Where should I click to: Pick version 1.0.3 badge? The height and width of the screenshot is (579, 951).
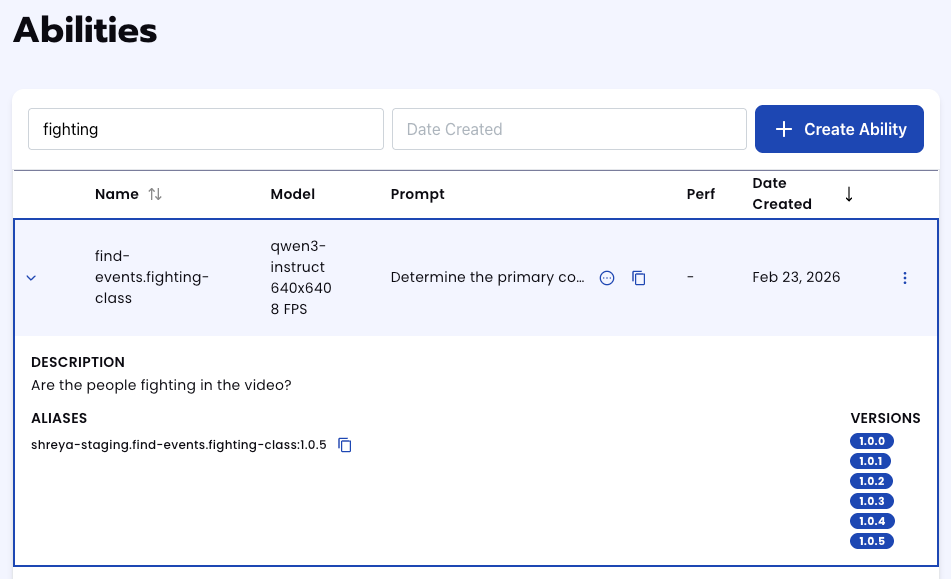pos(871,501)
